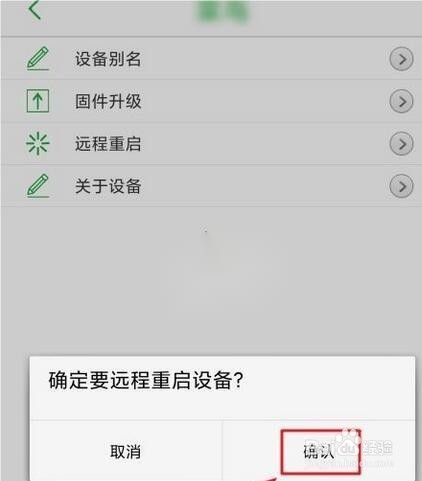
Task: Click the Baidu paw logo watermark
Action: 348,444
